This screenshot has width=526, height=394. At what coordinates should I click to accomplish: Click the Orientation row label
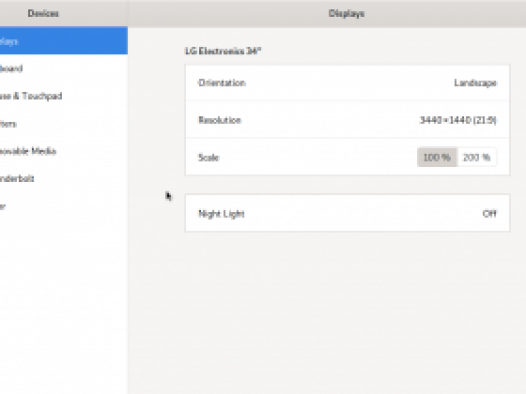222,83
